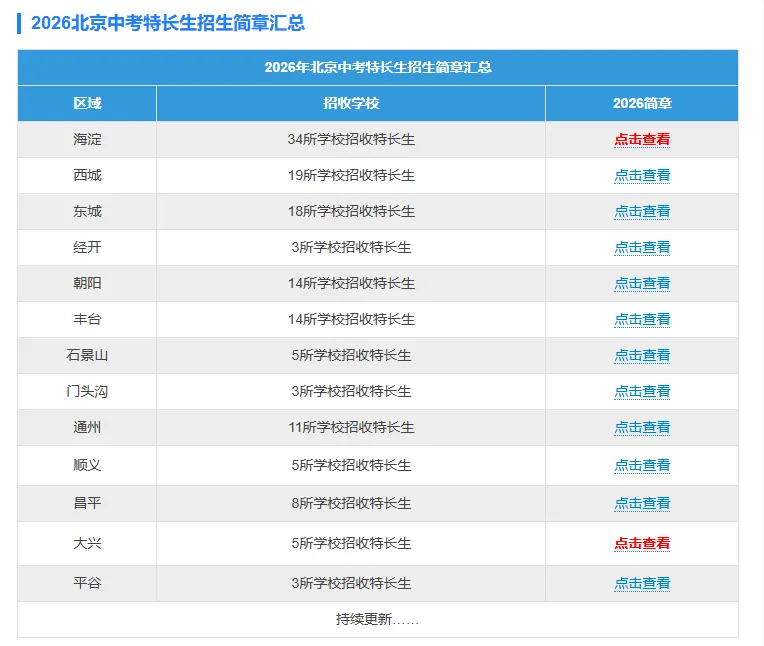Click the 持续更新…… footer text
Viewport: 764px width, 646px height.
coord(377,619)
